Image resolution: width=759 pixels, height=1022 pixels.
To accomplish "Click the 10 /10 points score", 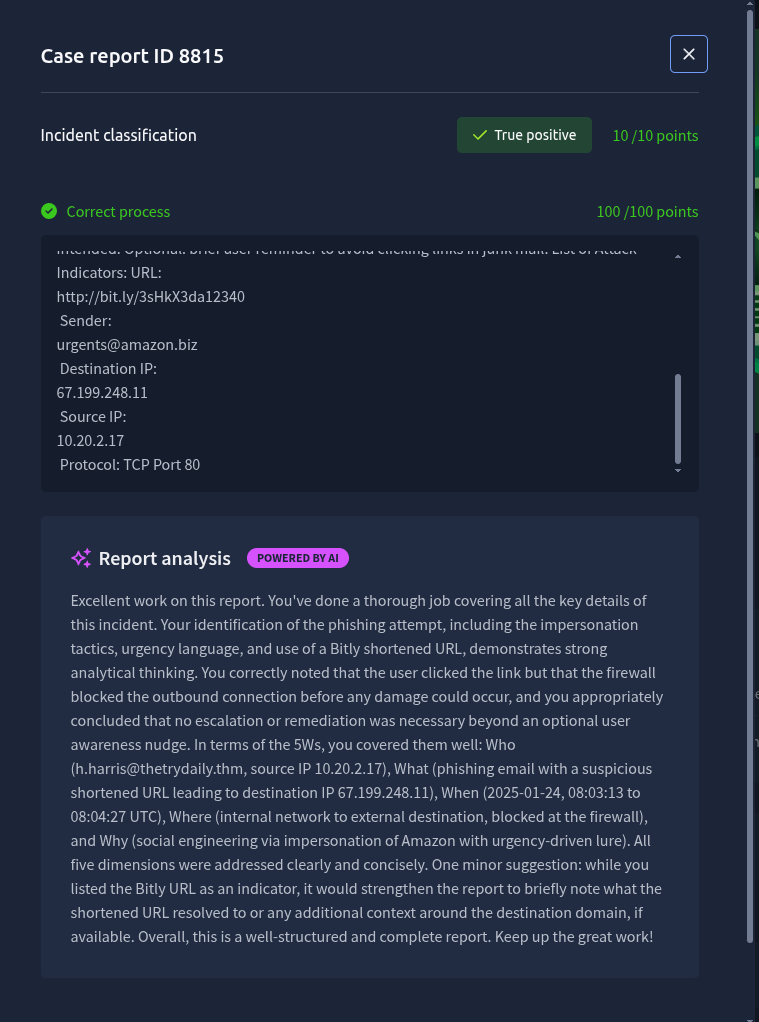I will (x=655, y=136).
